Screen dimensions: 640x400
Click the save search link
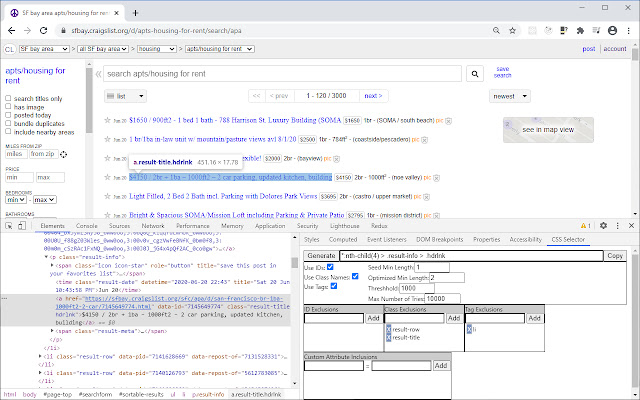[x=502, y=72]
